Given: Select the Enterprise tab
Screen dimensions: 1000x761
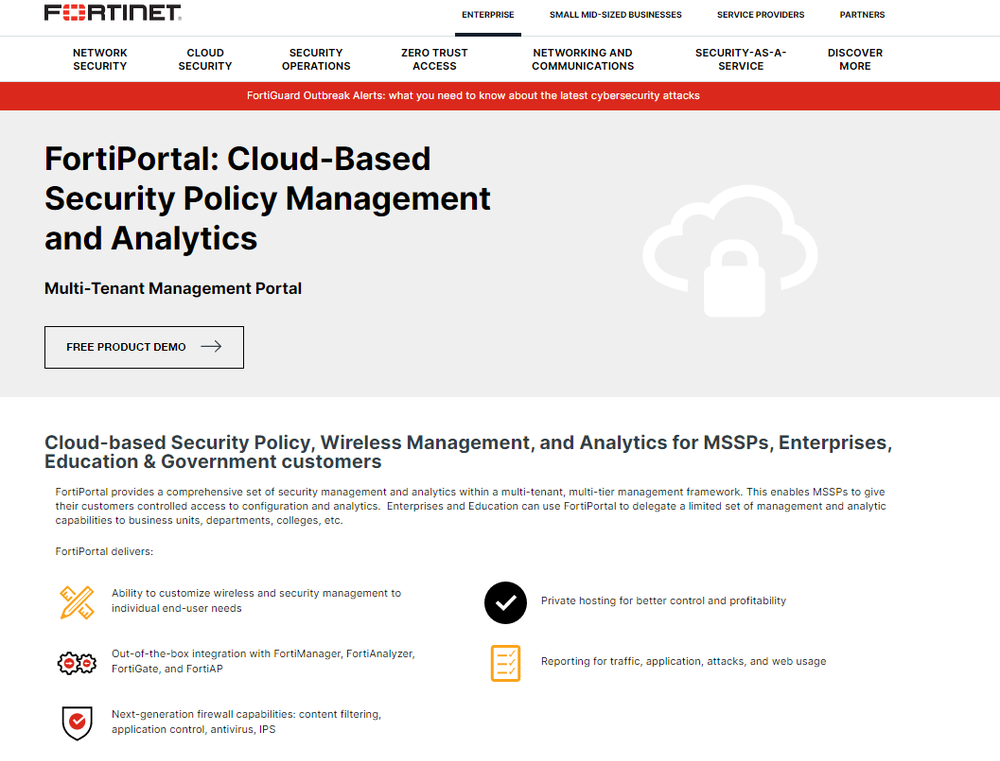Looking at the screenshot, I should [x=488, y=15].
